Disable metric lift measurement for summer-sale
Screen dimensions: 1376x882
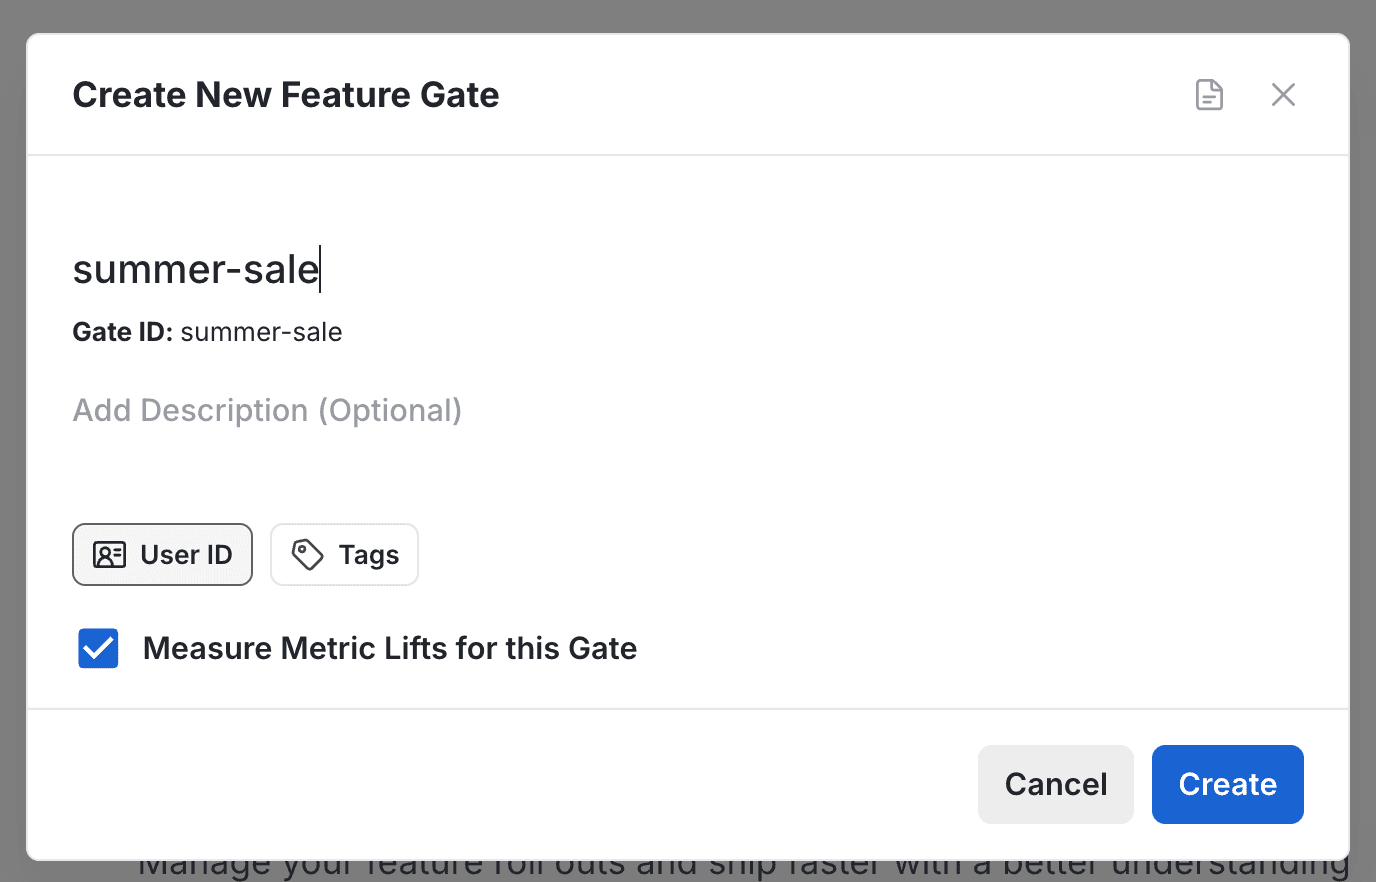click(x=97, y=648)
